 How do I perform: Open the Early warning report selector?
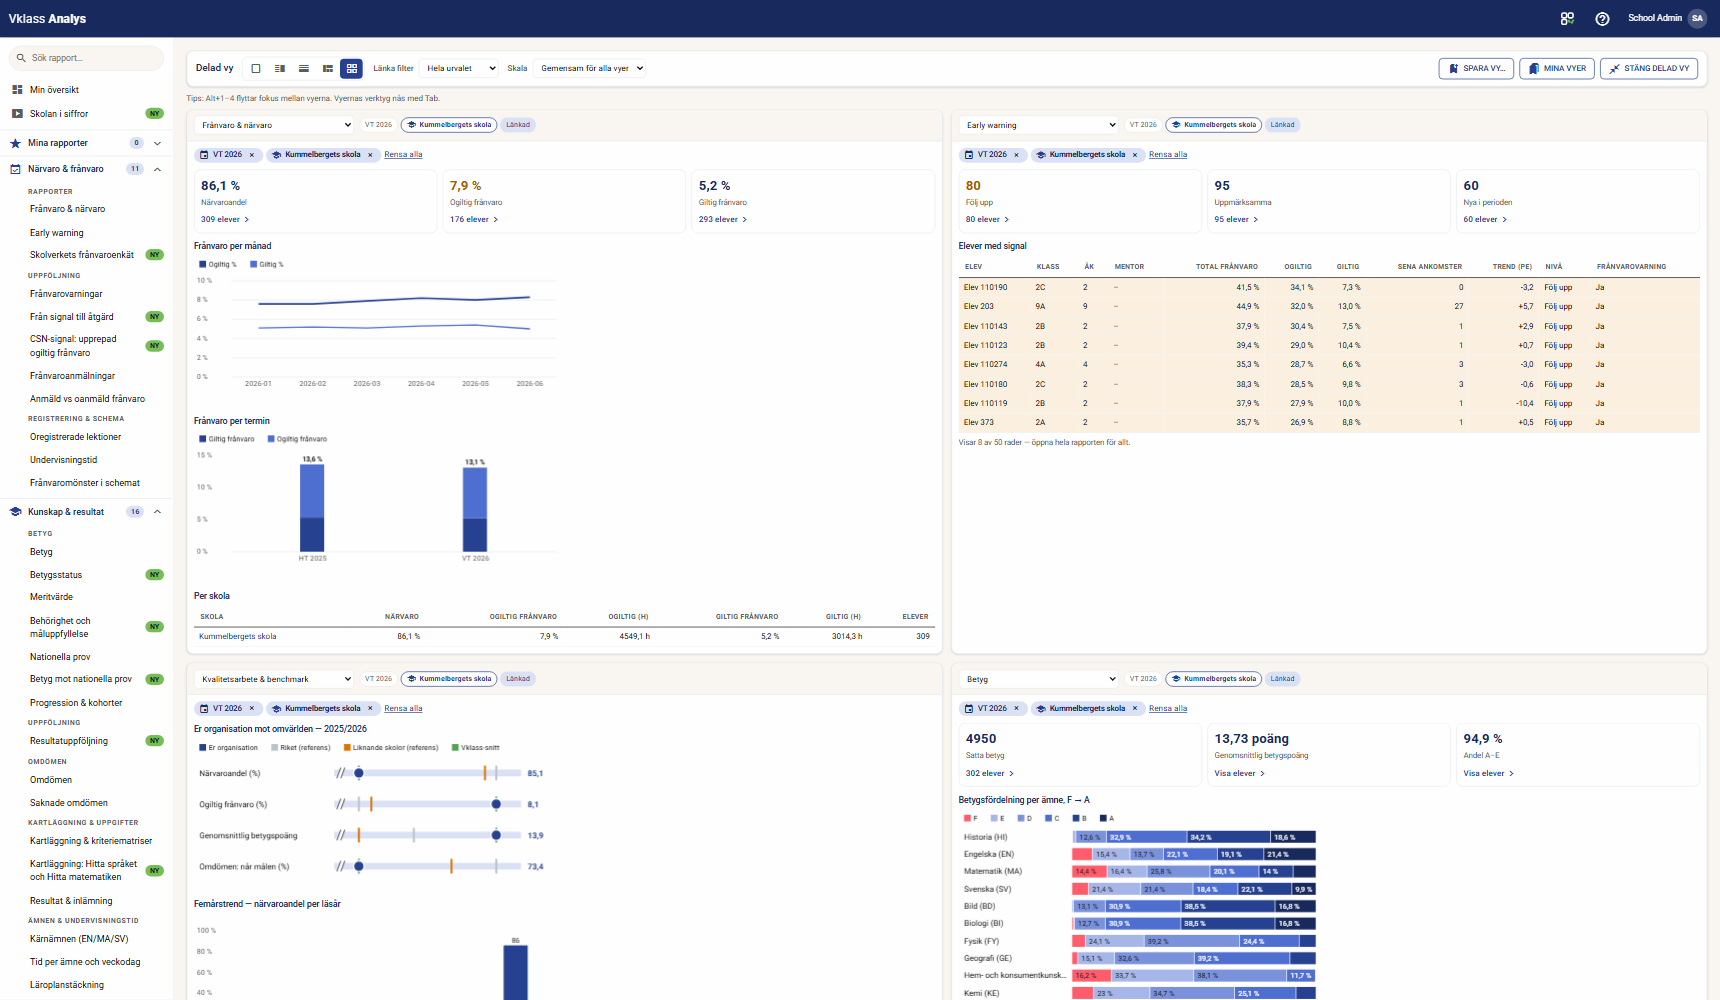tap(1040, 125)
